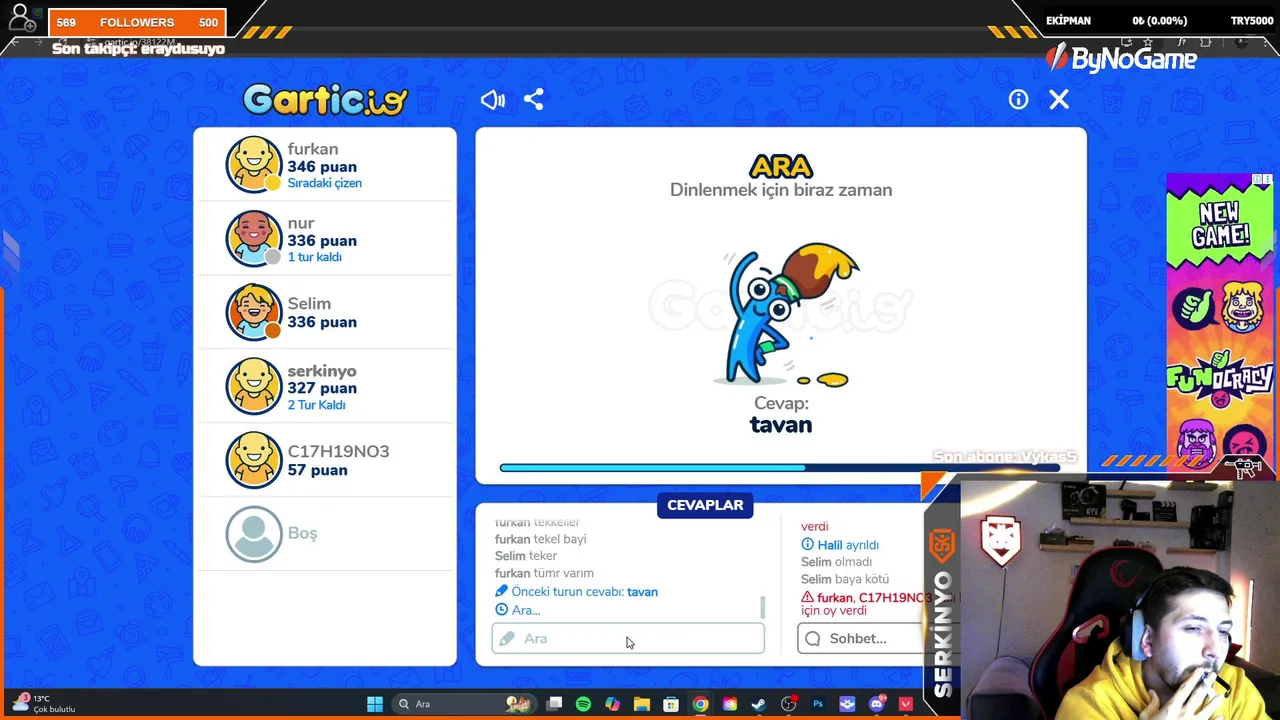The height and width of the screenshot is (720, 1280).
Task: Click the blue paintbrush mascot illustration
Action: pyautogui.click(x=787, y=315)
